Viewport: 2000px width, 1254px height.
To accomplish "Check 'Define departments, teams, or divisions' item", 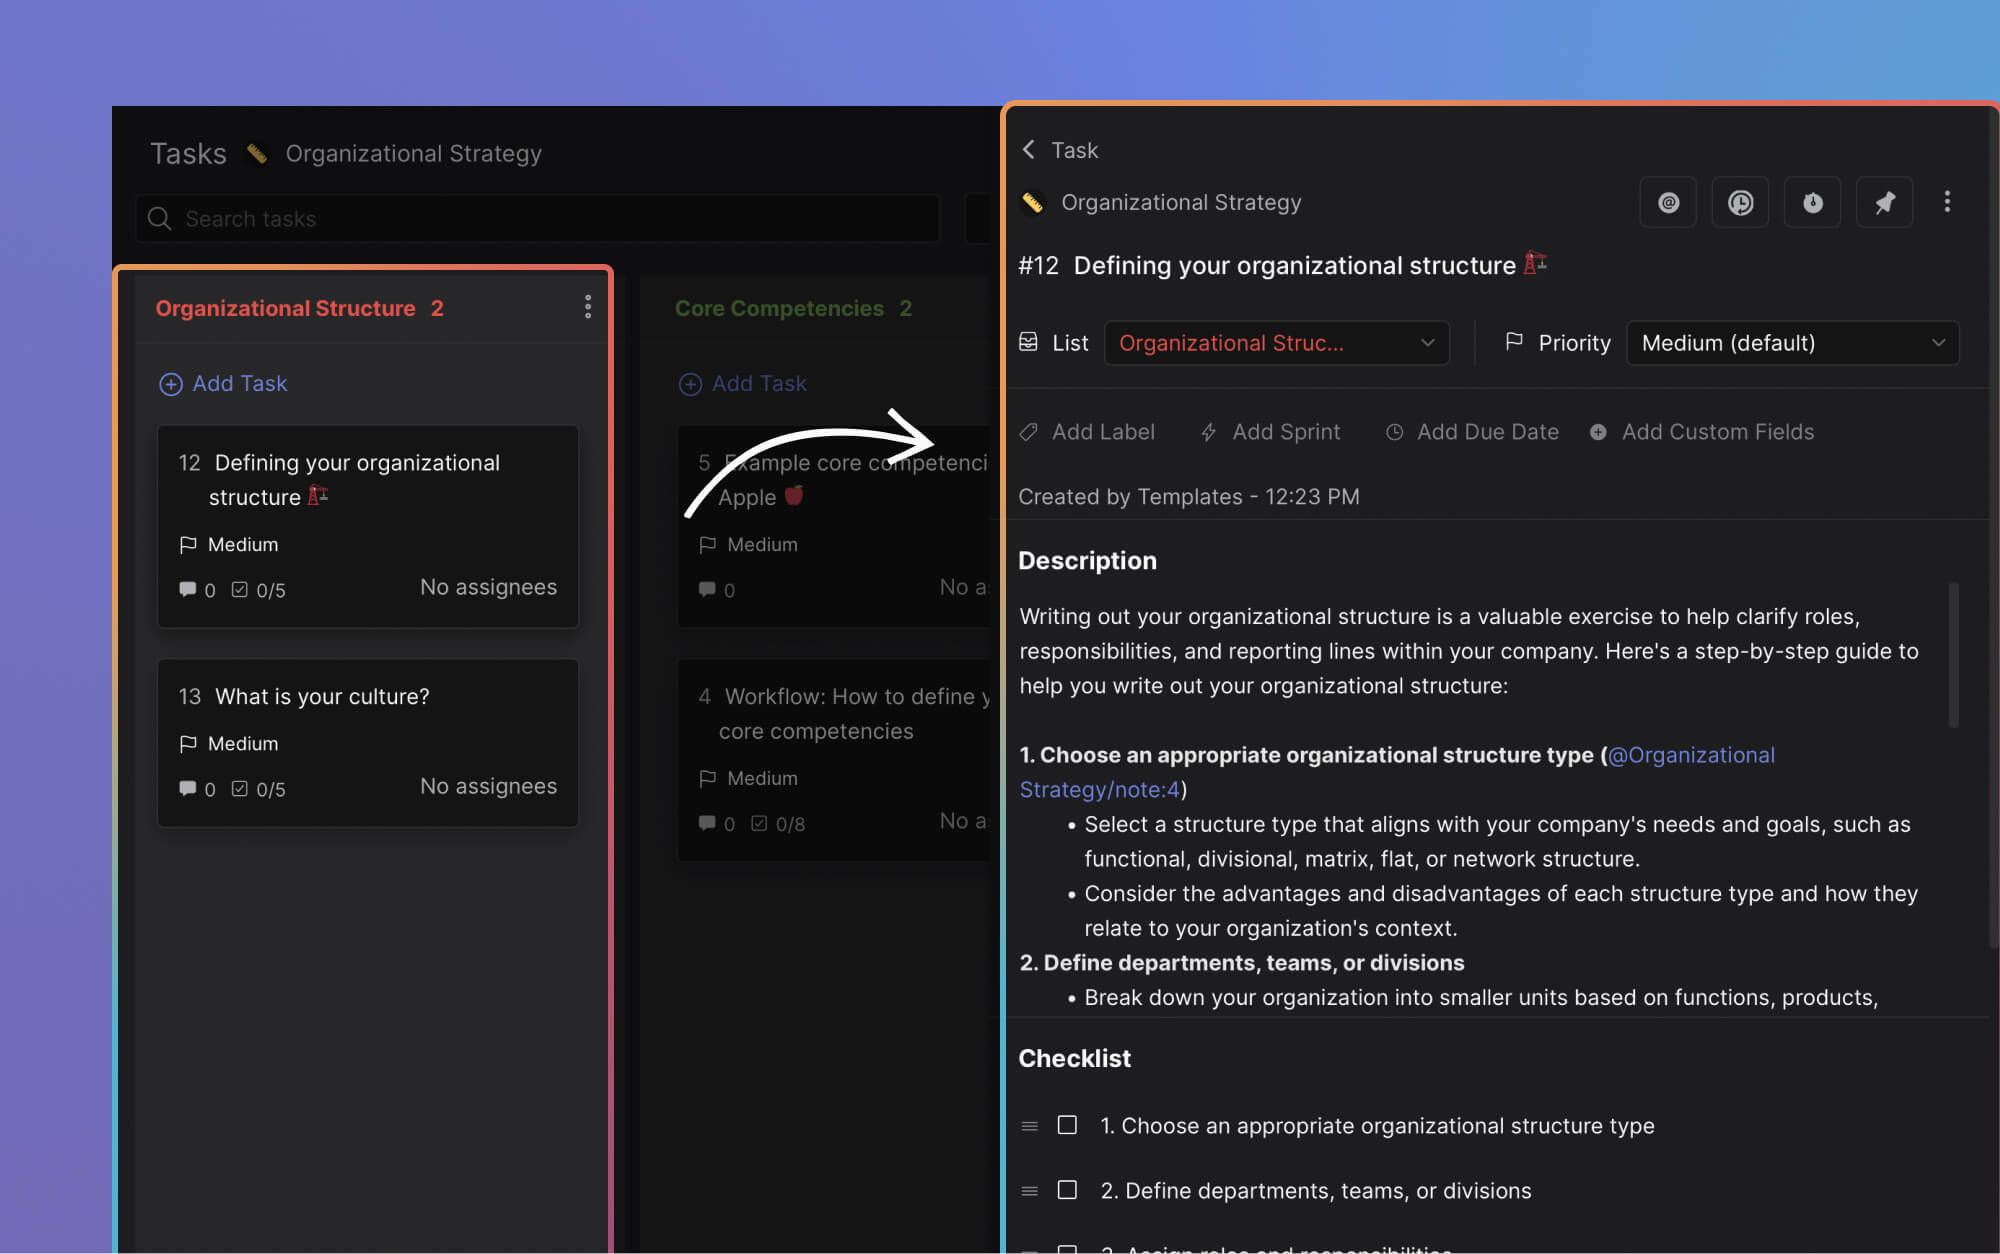I will click(1067, 1190).
